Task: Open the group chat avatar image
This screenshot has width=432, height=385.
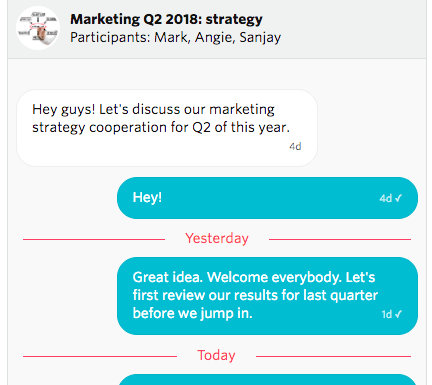Action: tap(38, 28)
